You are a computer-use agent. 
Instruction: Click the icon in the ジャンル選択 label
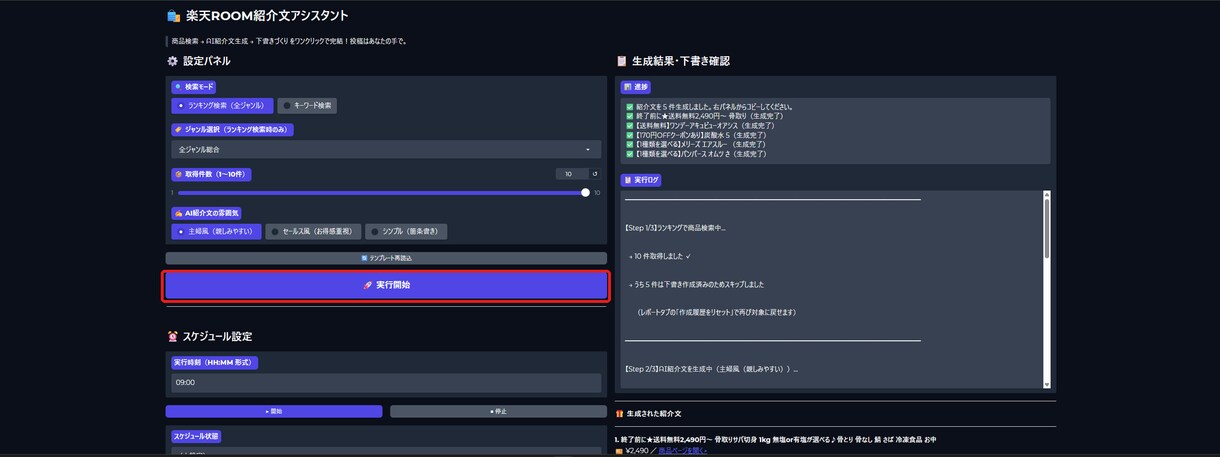(179, 130)
